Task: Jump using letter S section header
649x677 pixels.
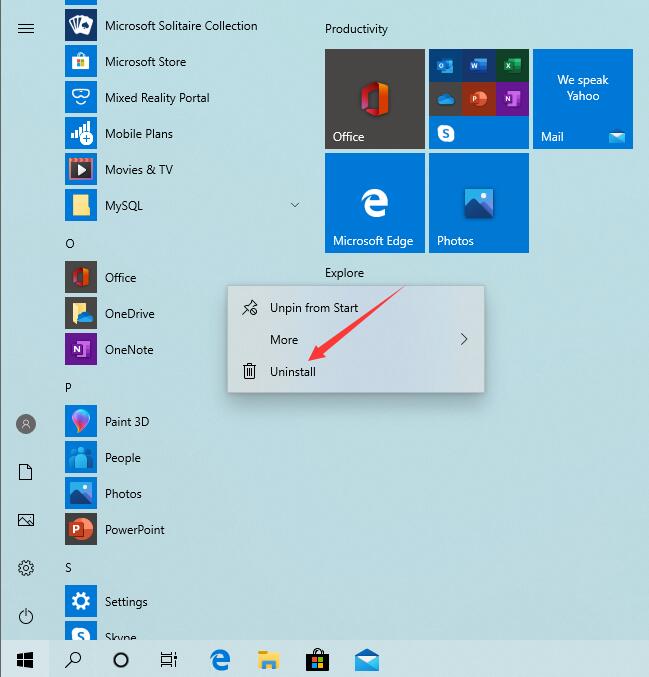Action: [x=68, y=567]
